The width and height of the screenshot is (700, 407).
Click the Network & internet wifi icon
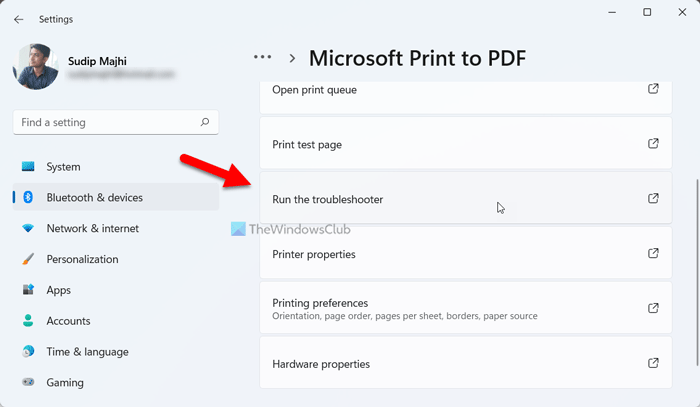pyautogui.click(x=28, y=229)
